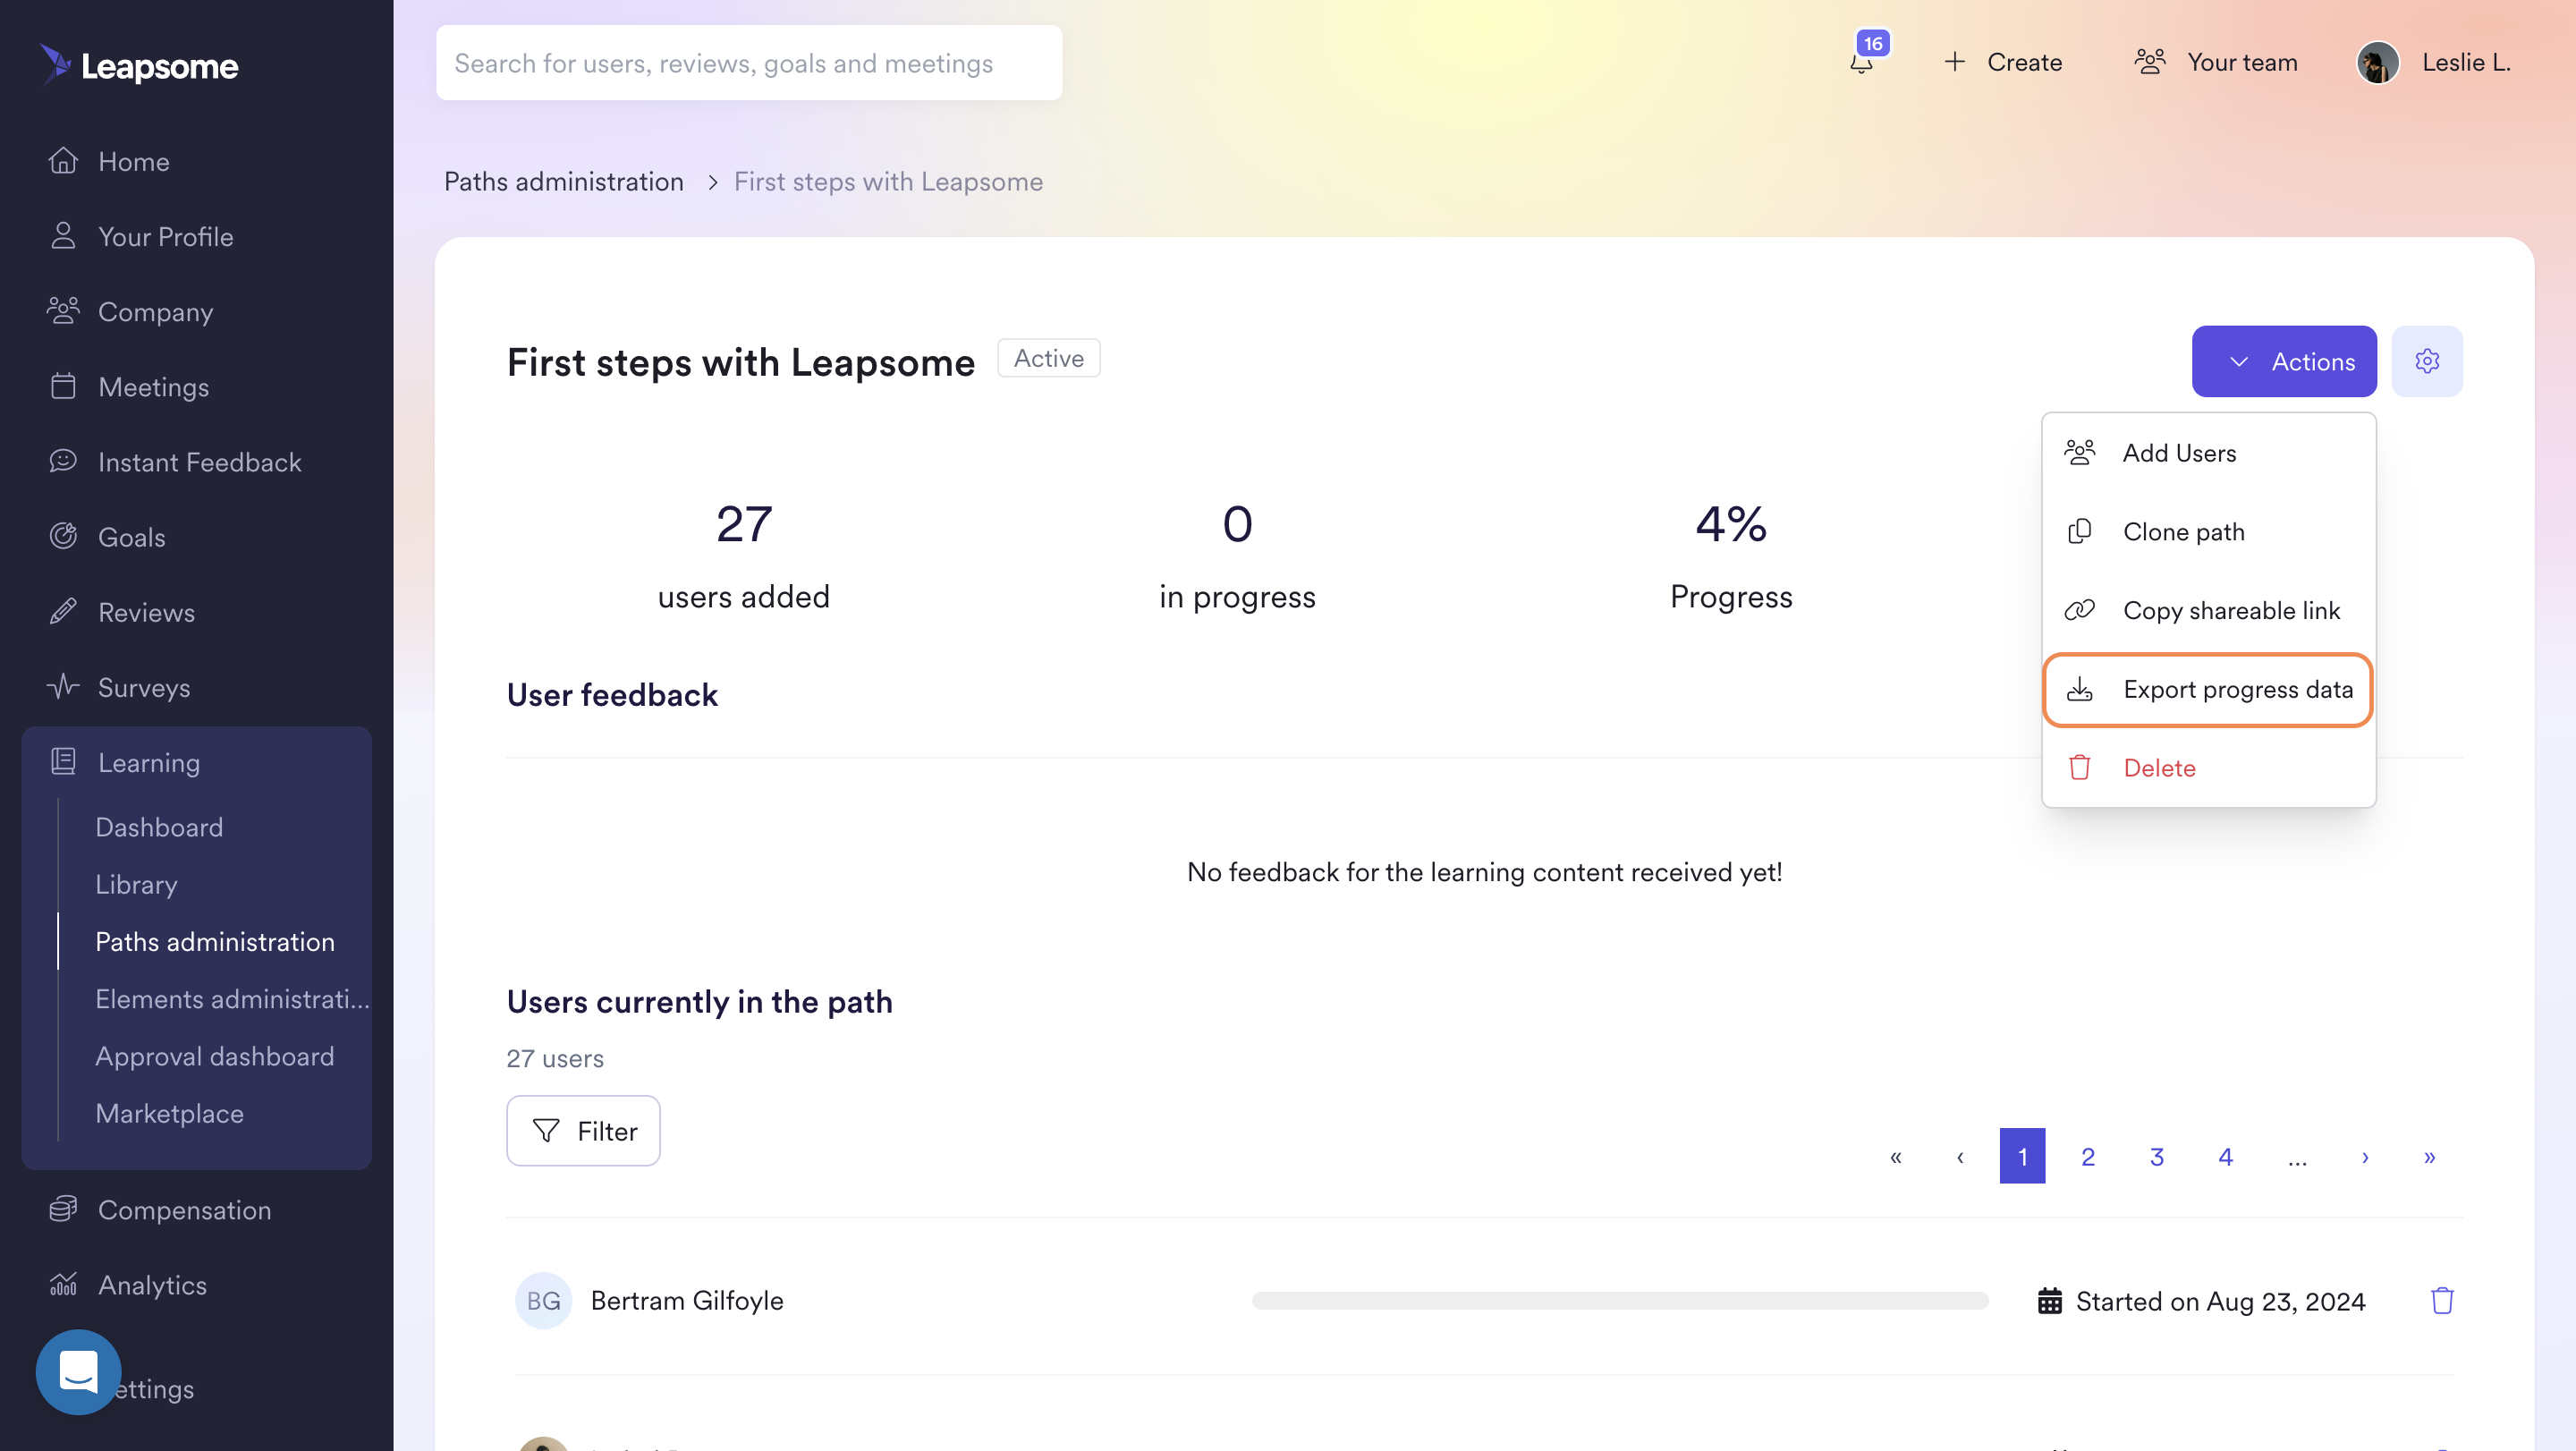Click First steps with Leapsome breadcrumb
This screenshot has height=1451, width=2576.
[x=888, y=181]
